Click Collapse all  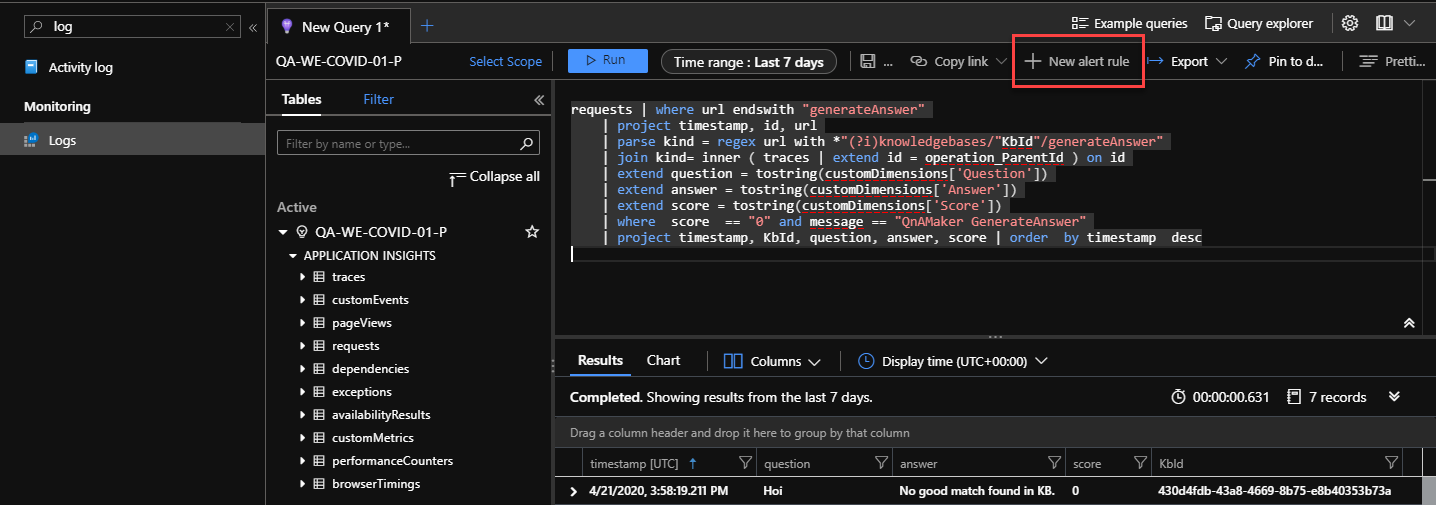[x=496, y=177]
